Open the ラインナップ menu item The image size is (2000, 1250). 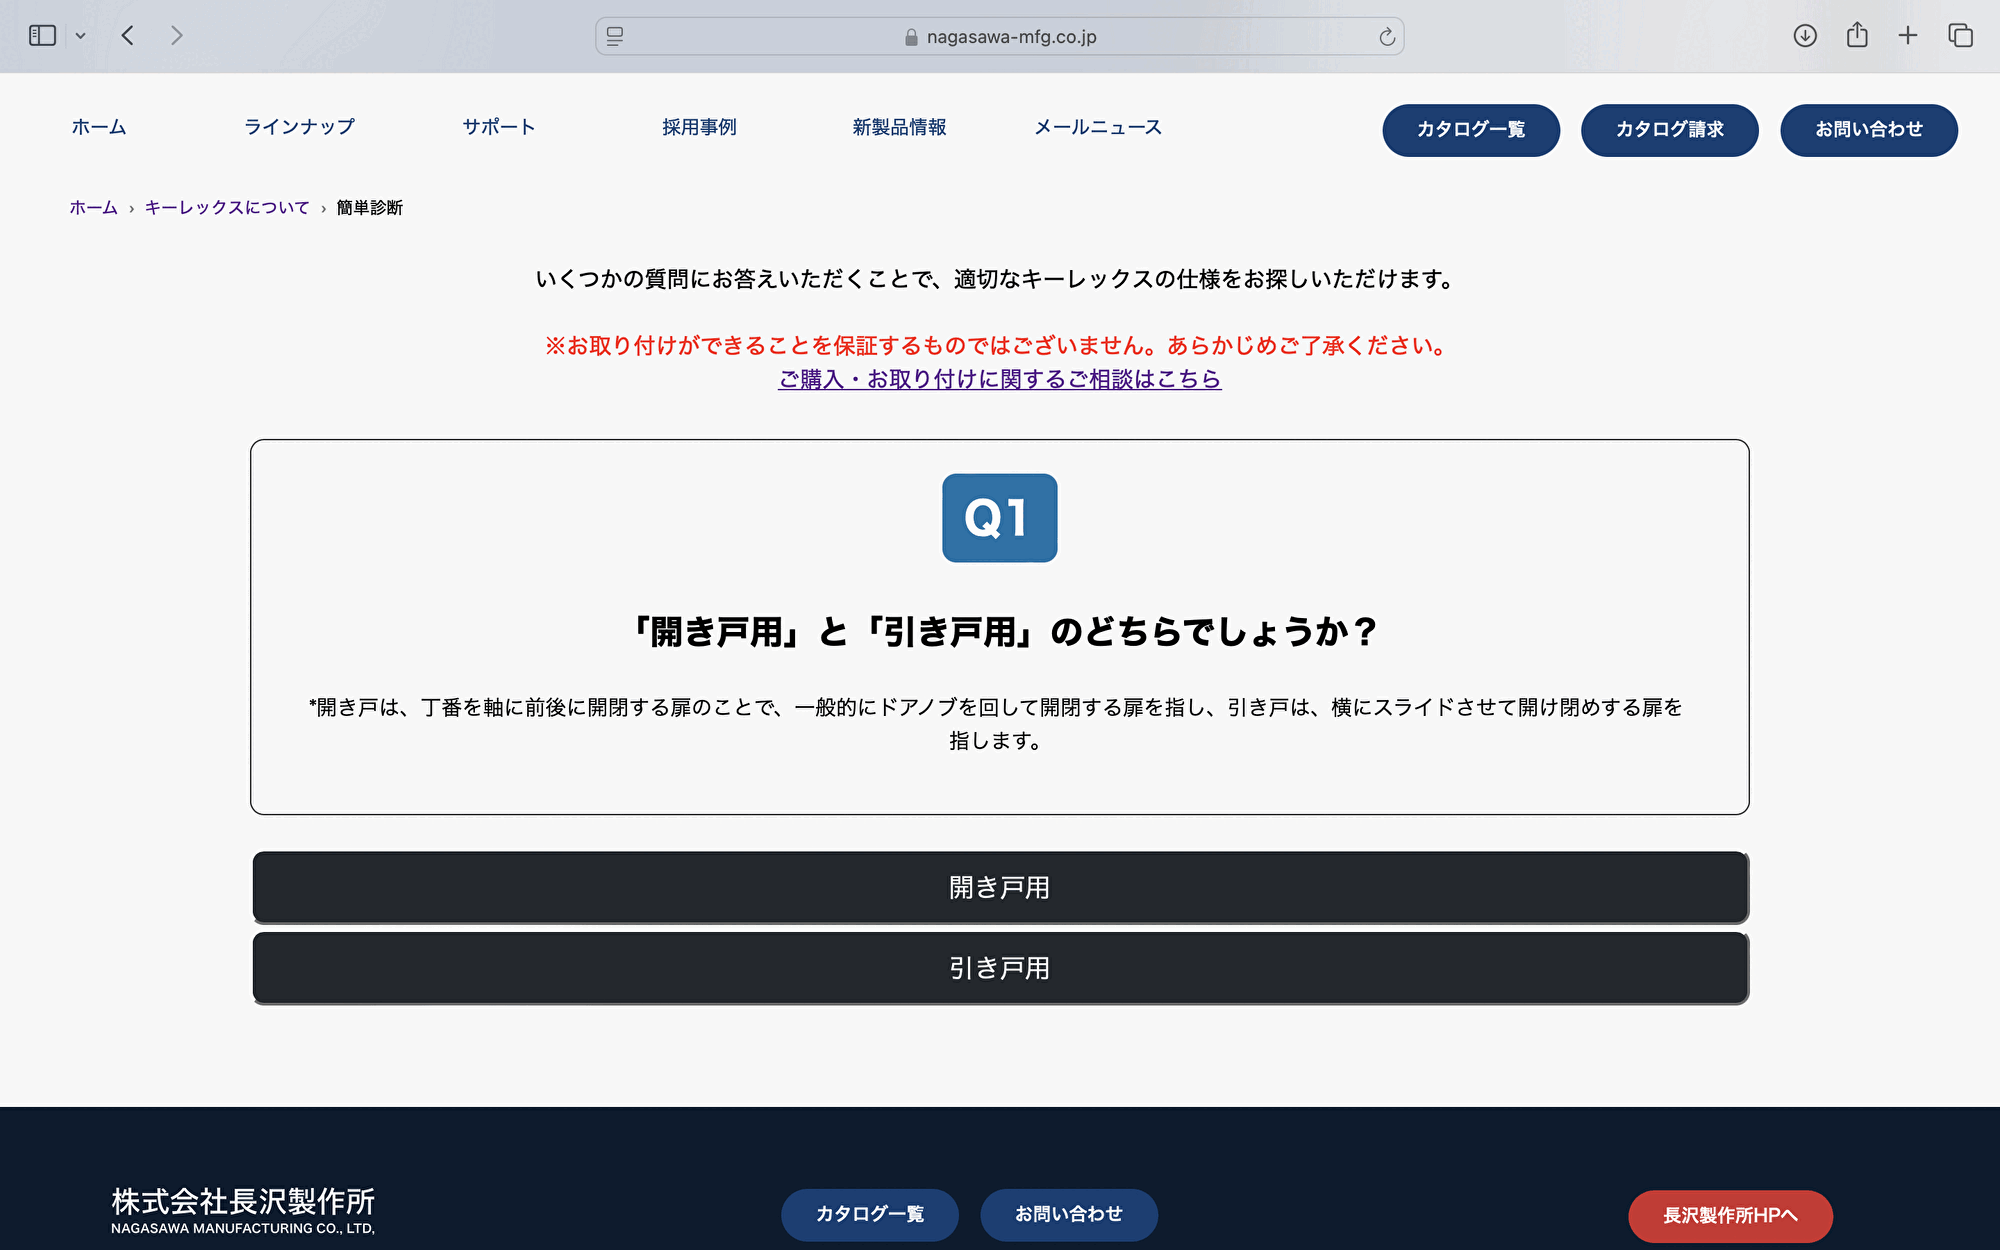[299, 127]
